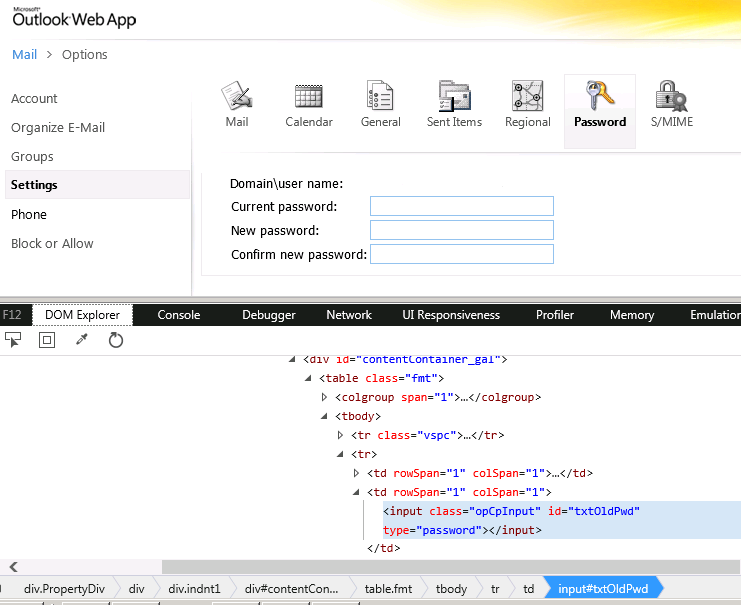The image size is (741, 605).
Task: Click tr in the breadcrumb bar
Action: [495, 589]
